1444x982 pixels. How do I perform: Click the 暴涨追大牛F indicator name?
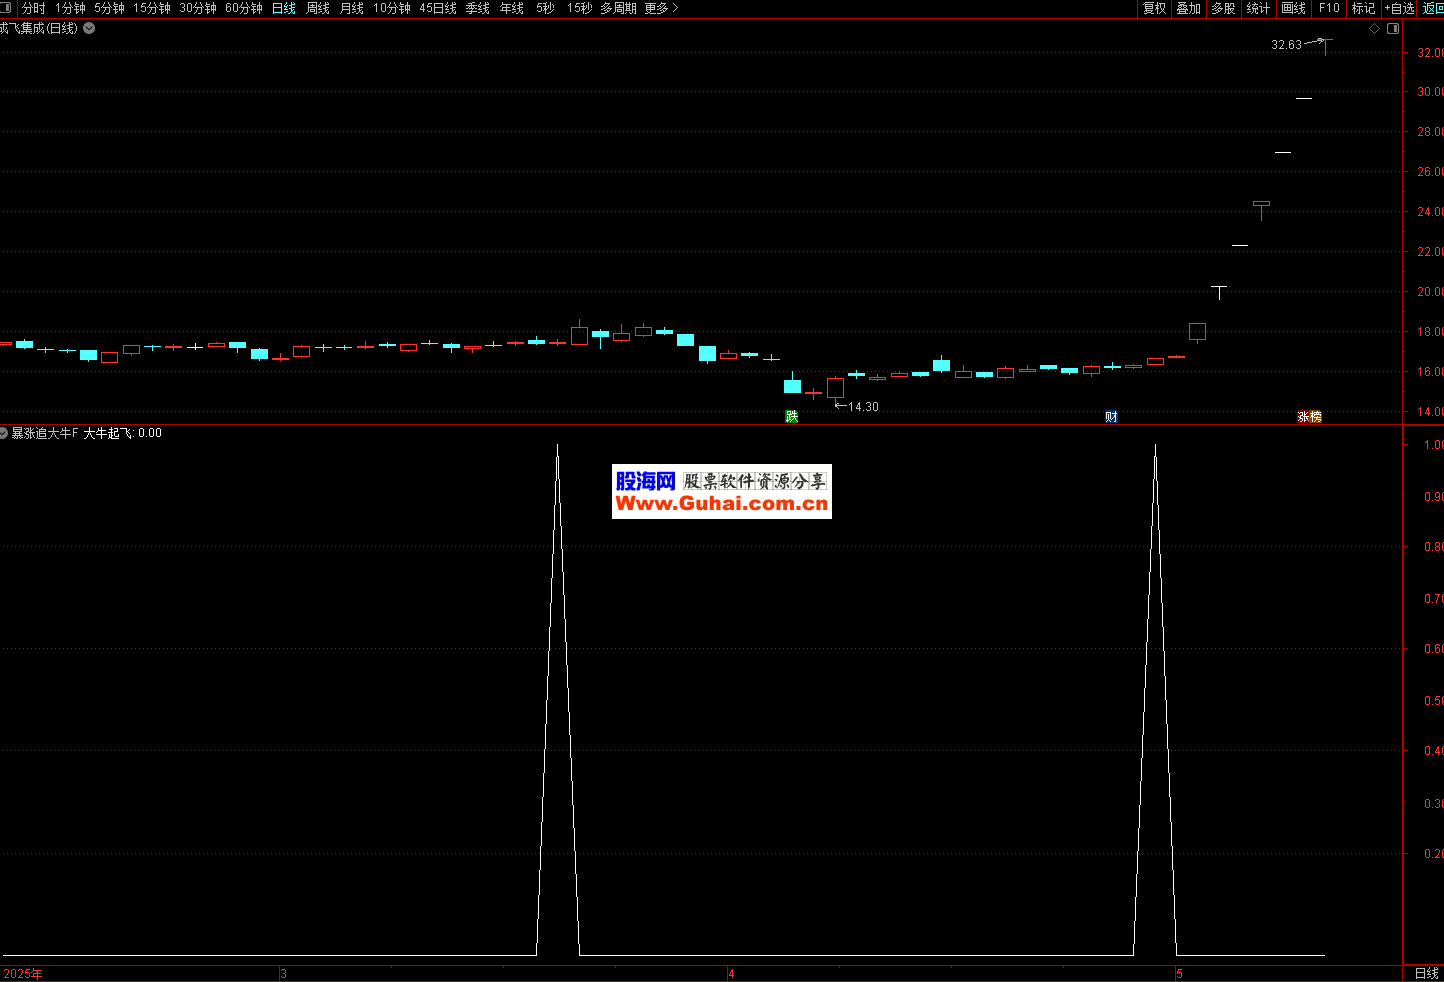pos(45,433)
